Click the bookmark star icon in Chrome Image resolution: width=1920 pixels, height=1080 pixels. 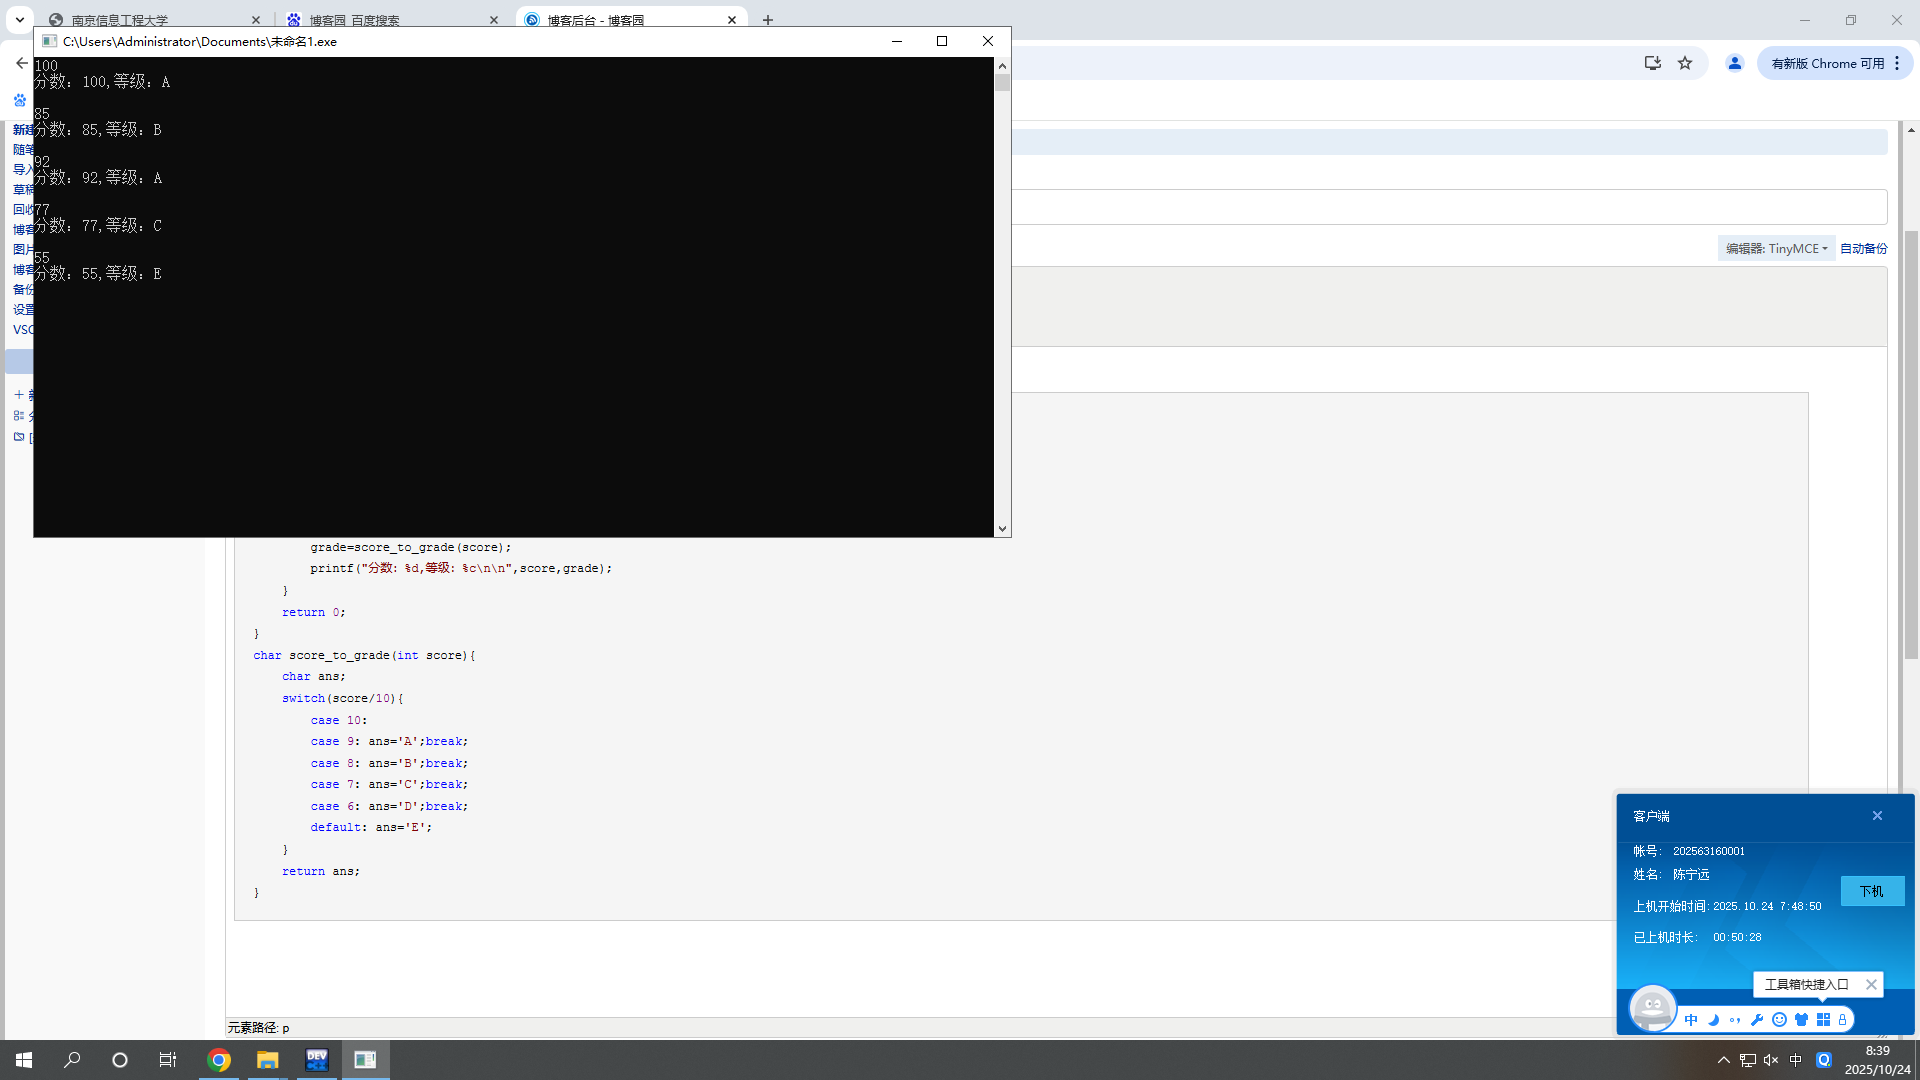click(1685, 63)
